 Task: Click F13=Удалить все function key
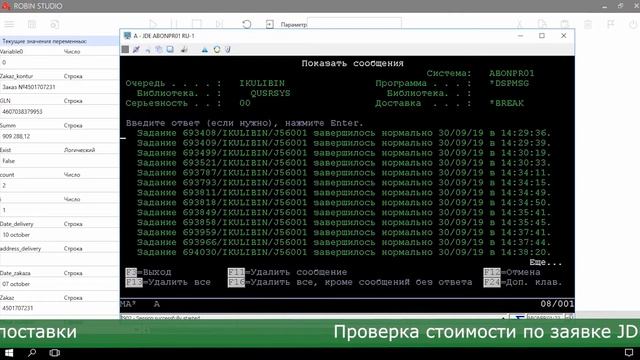[168, 282]
